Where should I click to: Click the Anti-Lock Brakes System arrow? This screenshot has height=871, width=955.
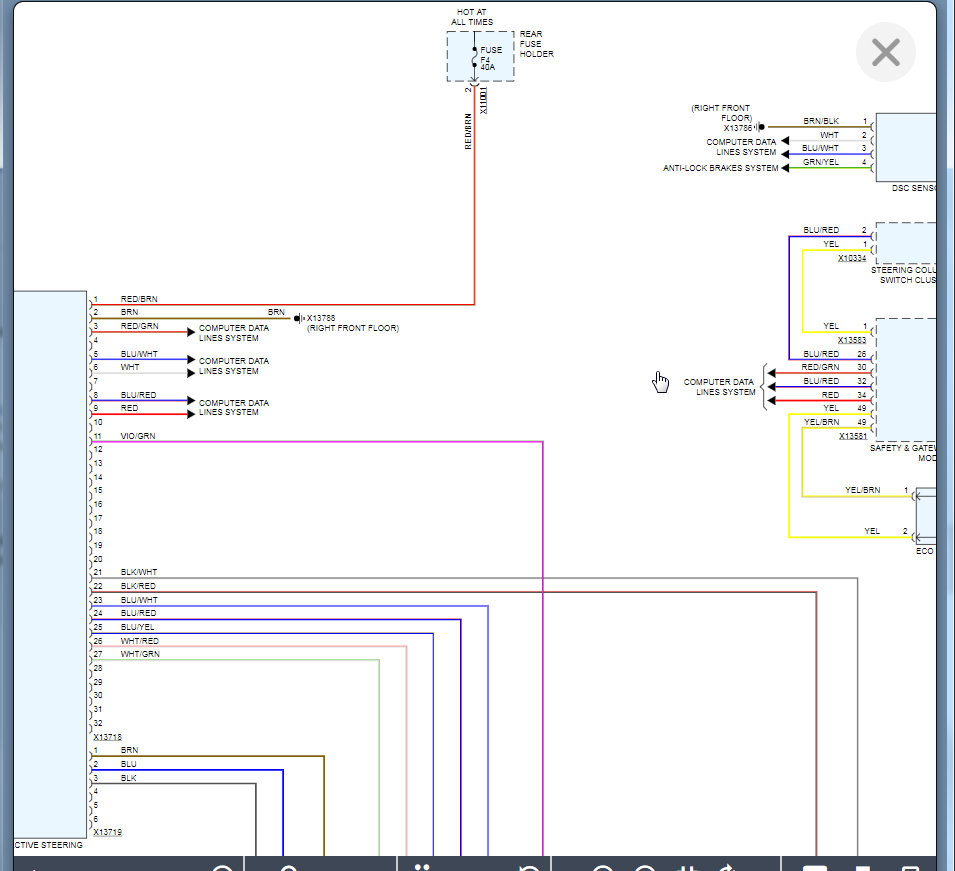click(x=786, y=168)
